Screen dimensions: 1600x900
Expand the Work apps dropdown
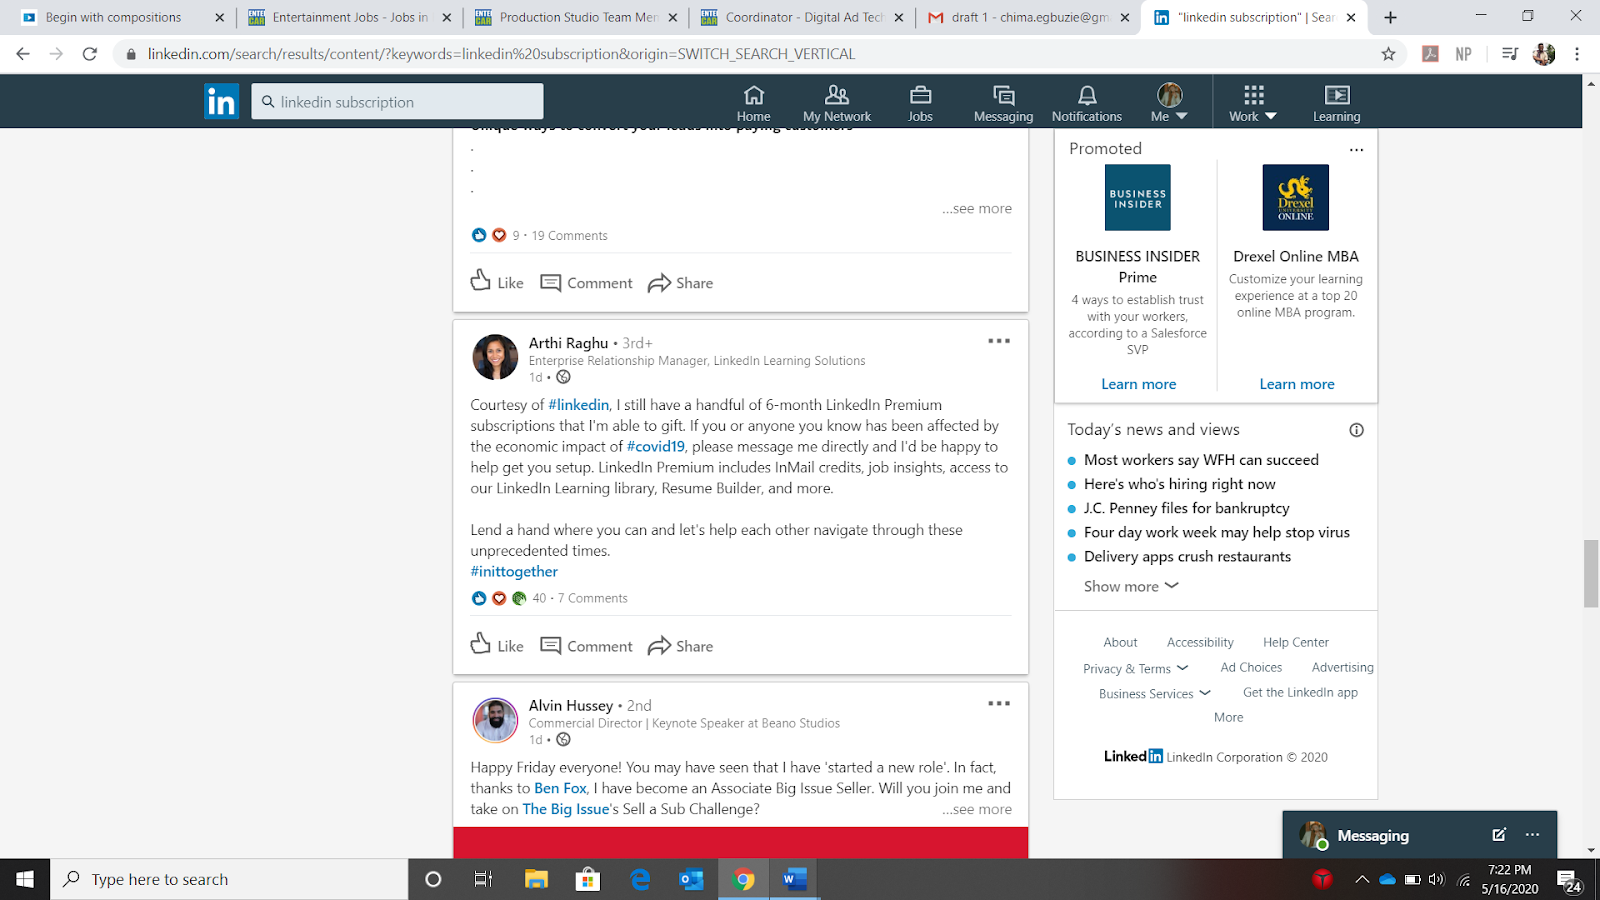pyautogui.click(x=1253, y=103)
